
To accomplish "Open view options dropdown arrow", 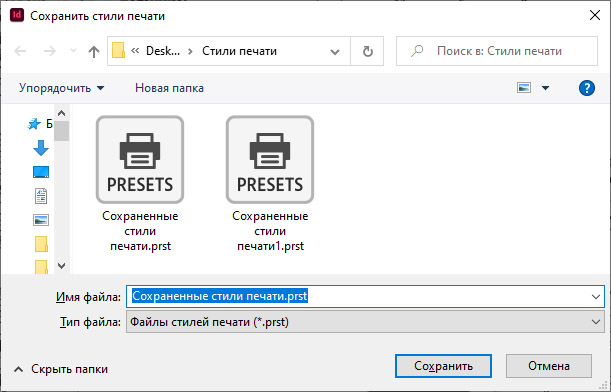I will 546,88.
